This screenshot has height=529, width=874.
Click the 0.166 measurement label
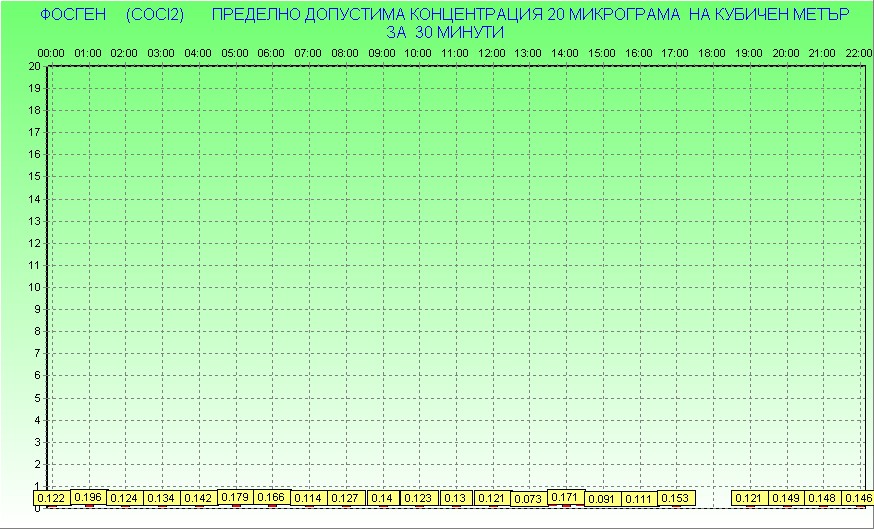coord(271,497)
